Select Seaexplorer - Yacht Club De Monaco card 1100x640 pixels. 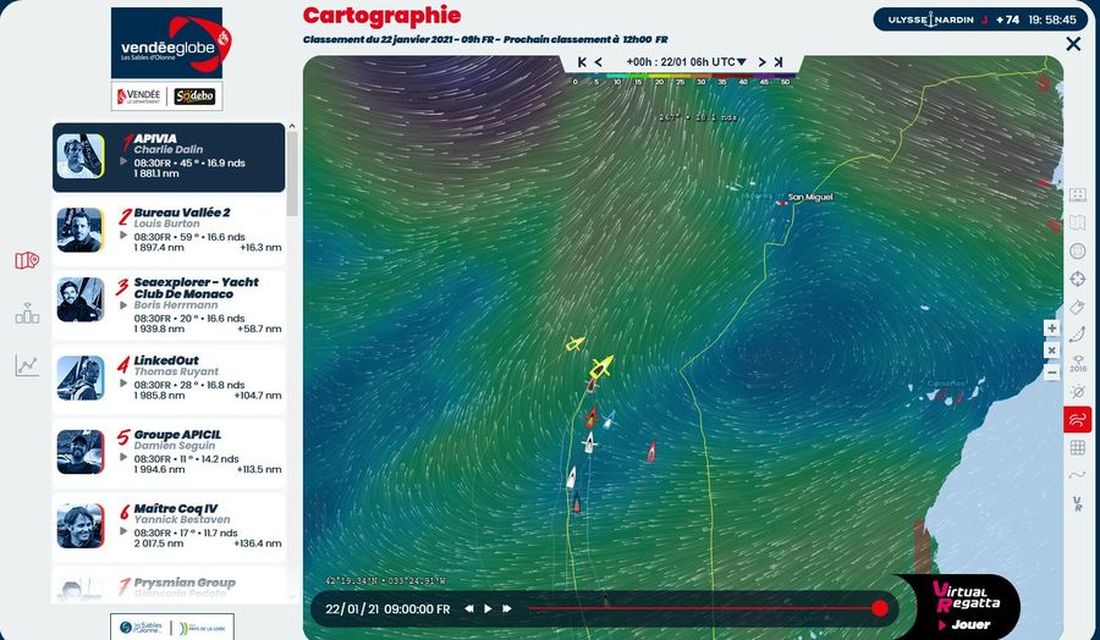click(x=168, y=306)
